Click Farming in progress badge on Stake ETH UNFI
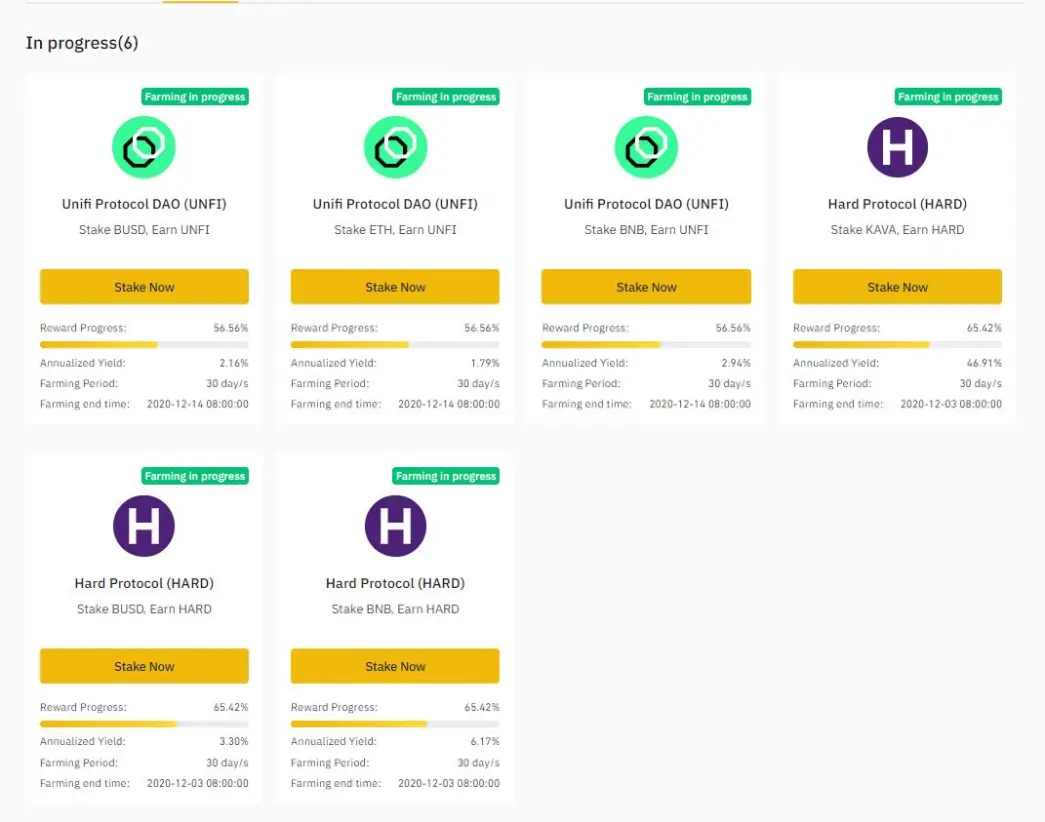The width and height of the screenshot is (1045, 822). pos(446,97)
